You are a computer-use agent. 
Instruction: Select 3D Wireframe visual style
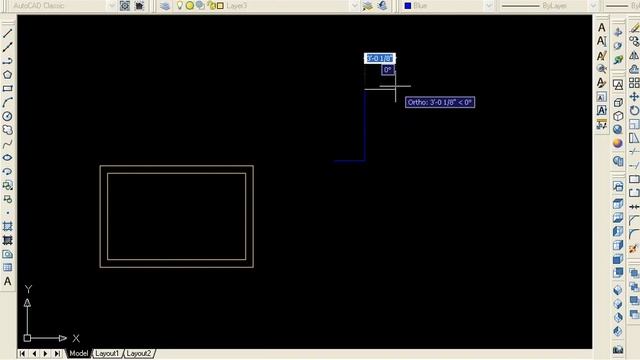618,102
